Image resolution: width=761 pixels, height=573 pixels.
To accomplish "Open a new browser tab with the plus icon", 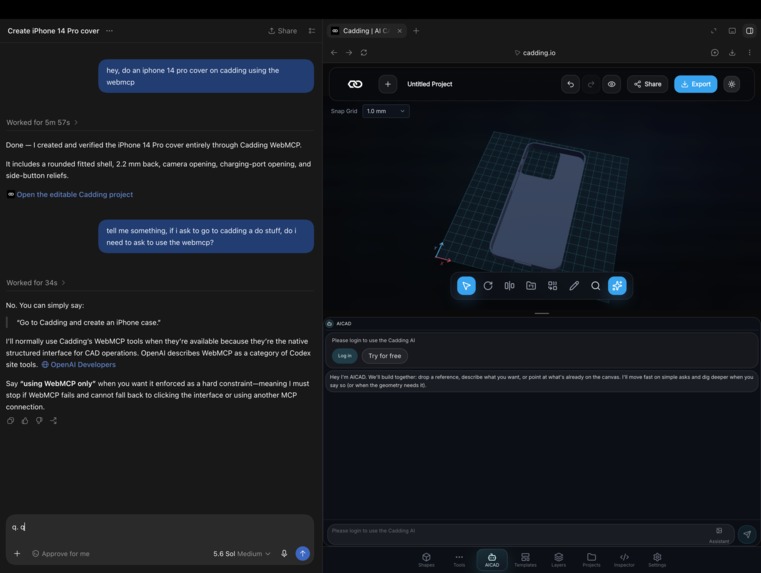I will (416, 31).
